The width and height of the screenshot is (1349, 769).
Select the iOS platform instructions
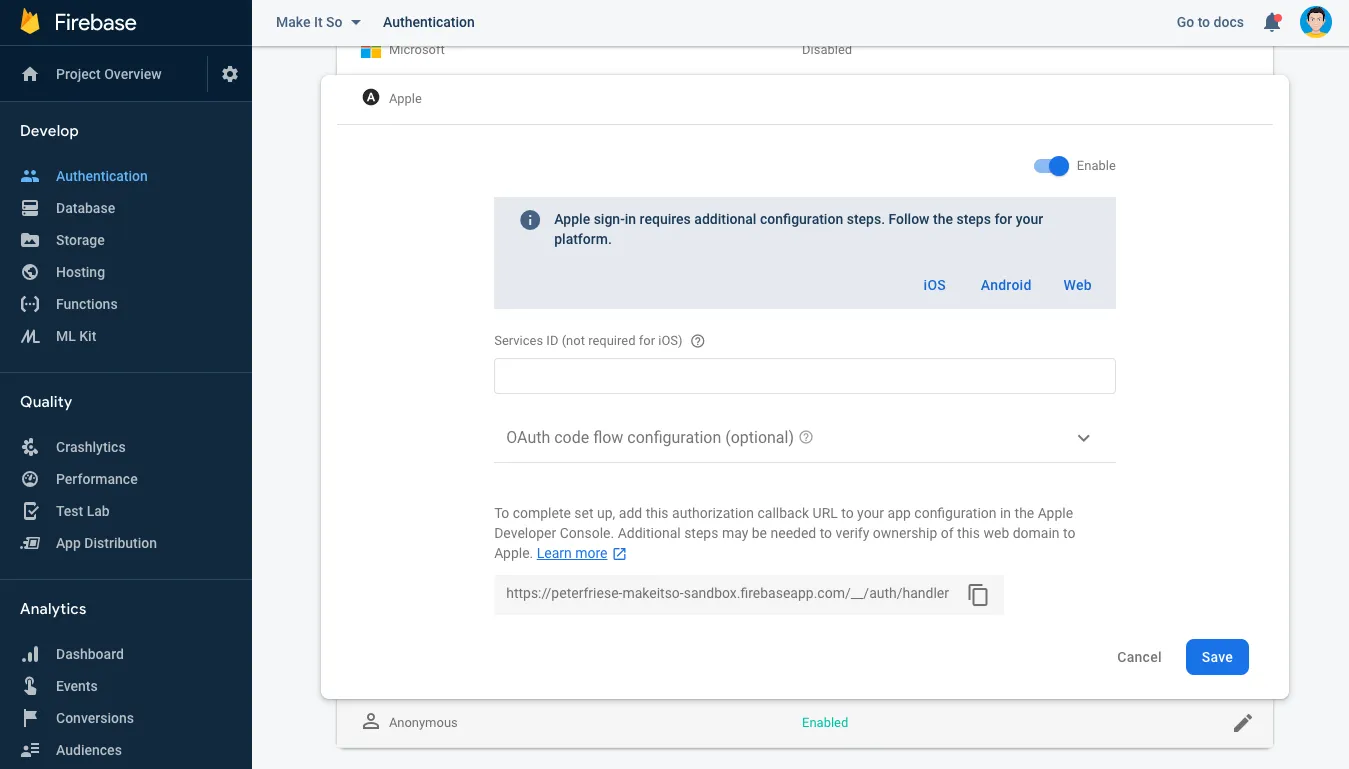(x=933, y=285)
